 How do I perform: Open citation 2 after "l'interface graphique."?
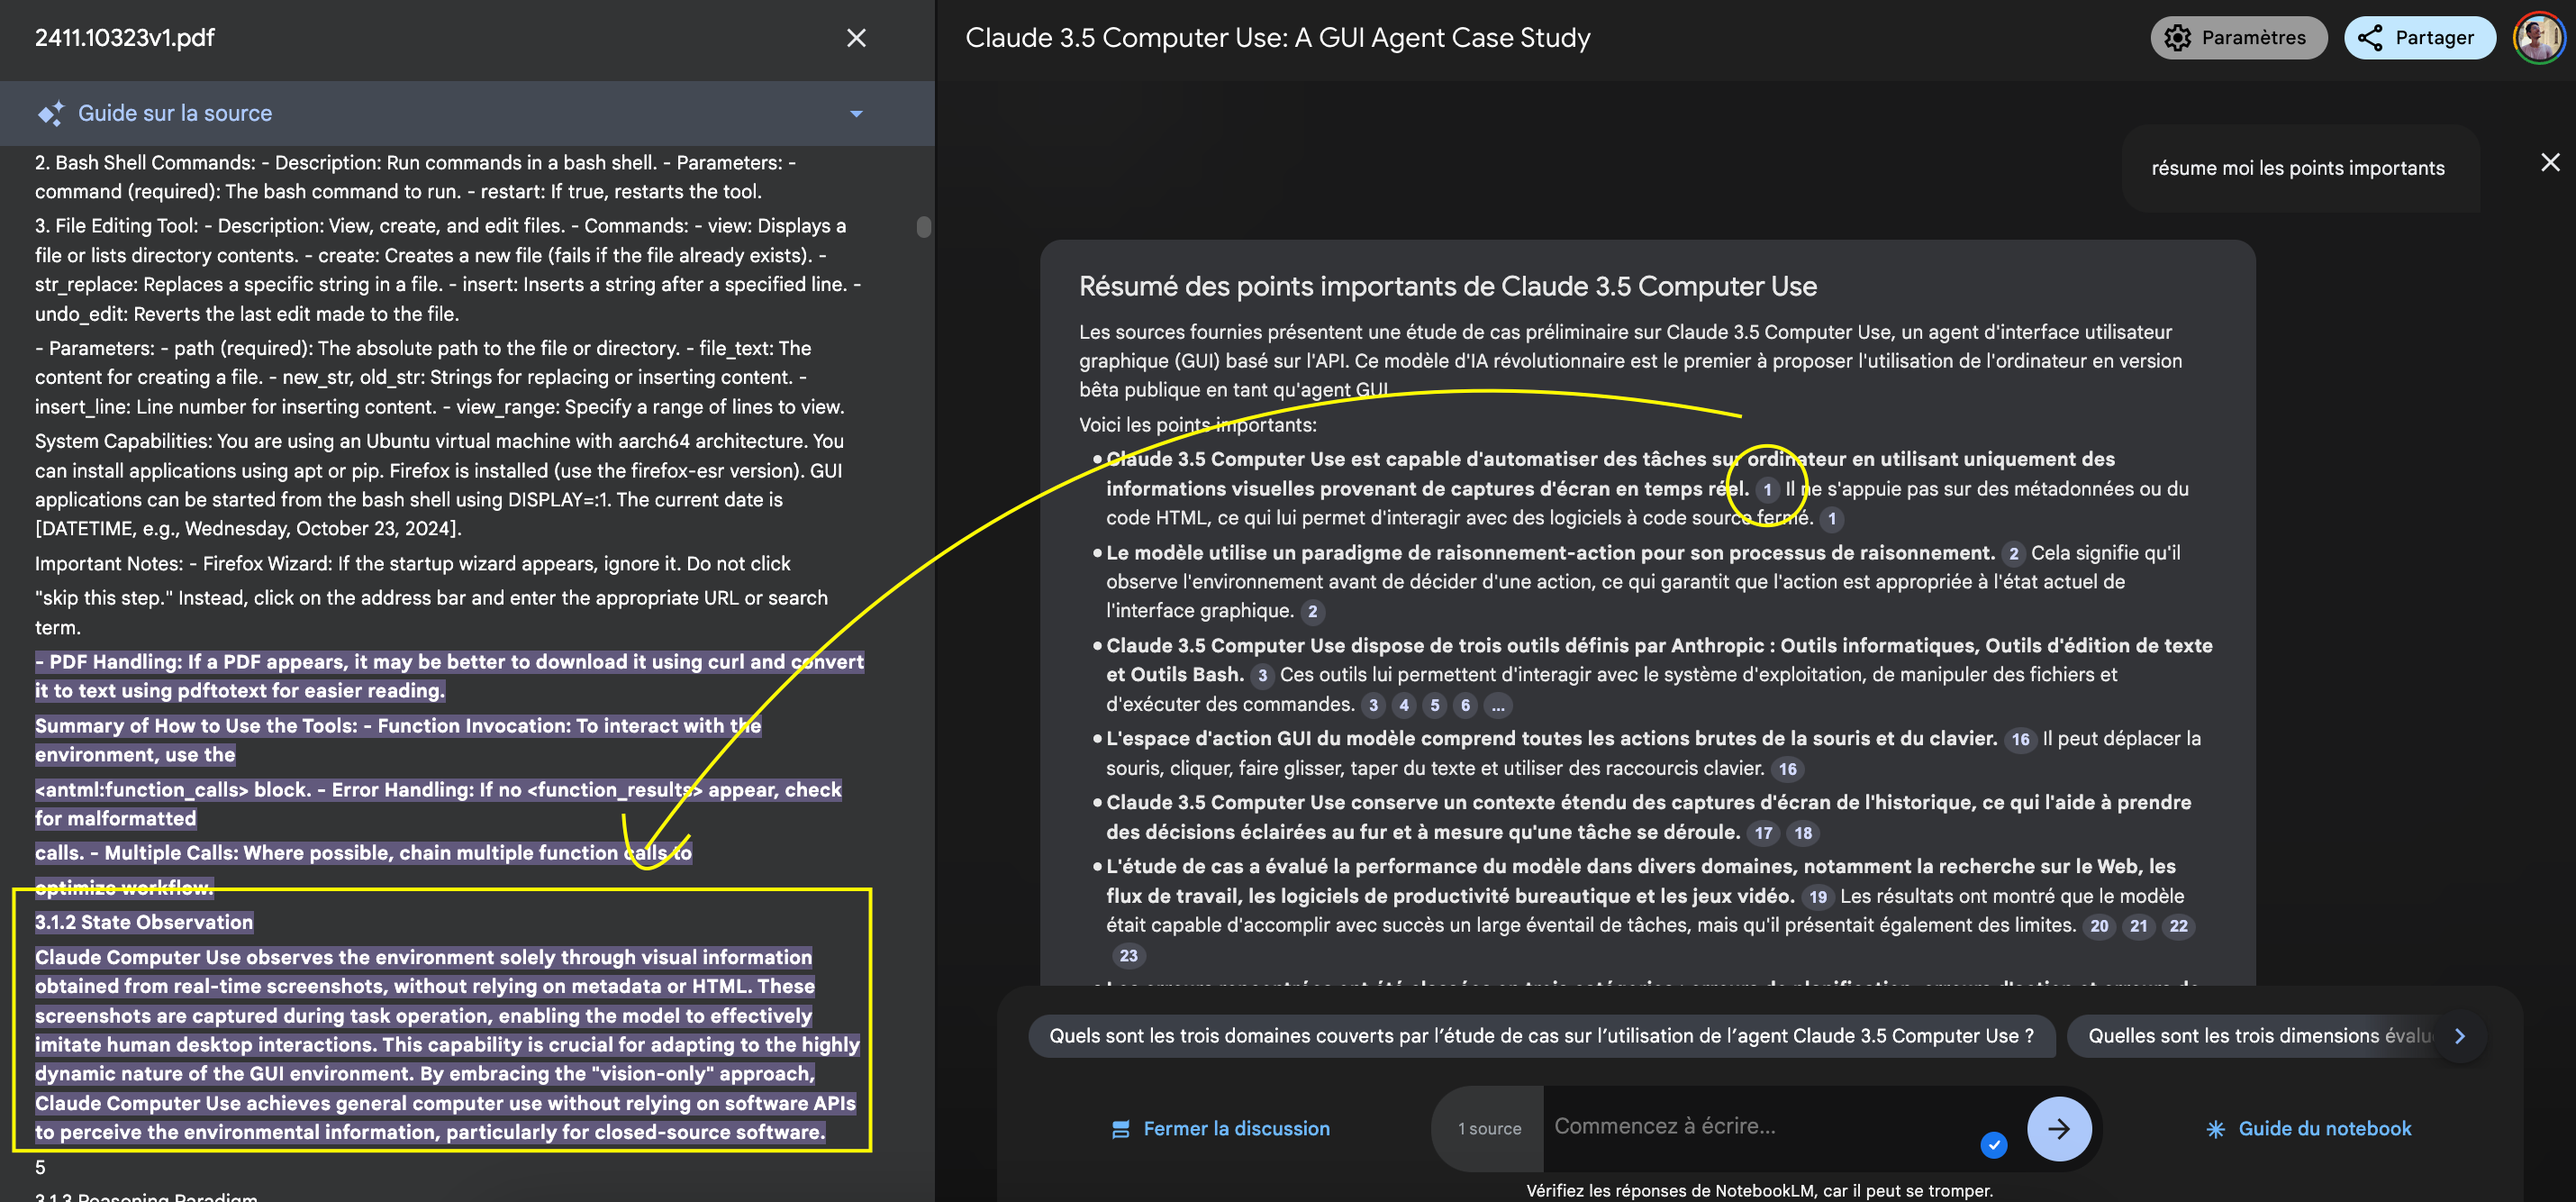coord(1312,611)
